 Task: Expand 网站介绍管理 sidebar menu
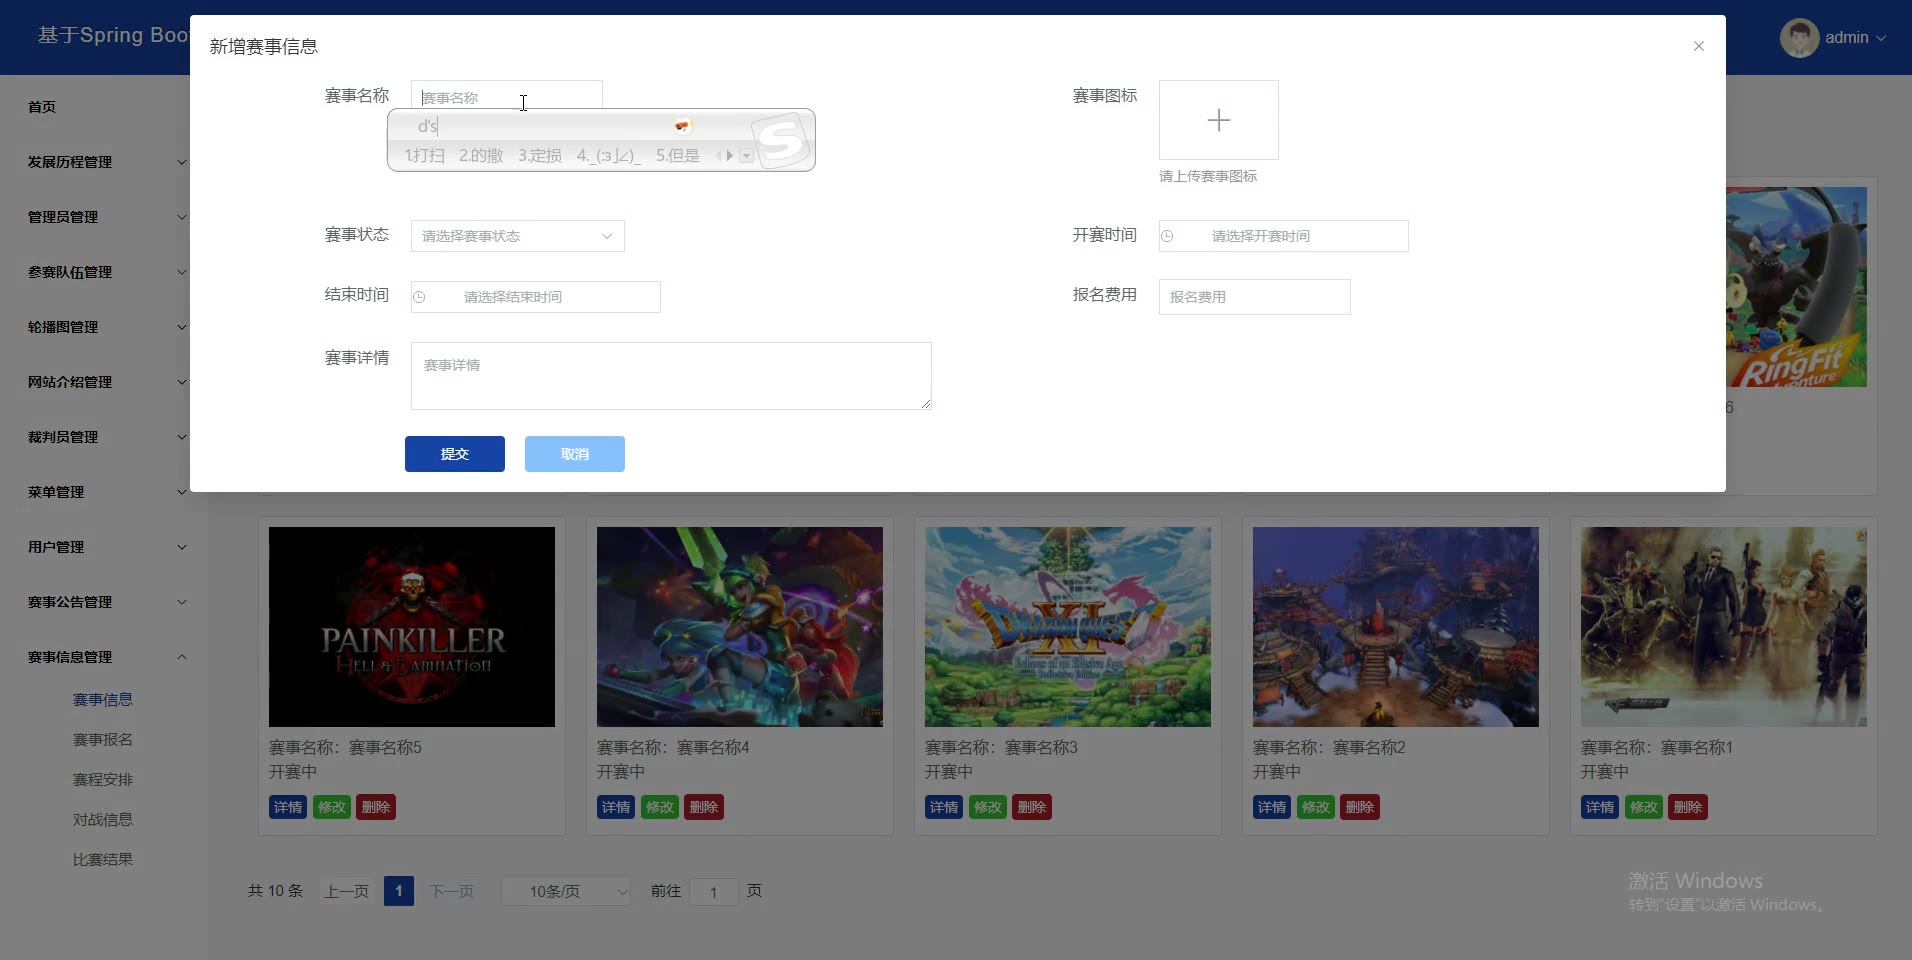(105, 382)
